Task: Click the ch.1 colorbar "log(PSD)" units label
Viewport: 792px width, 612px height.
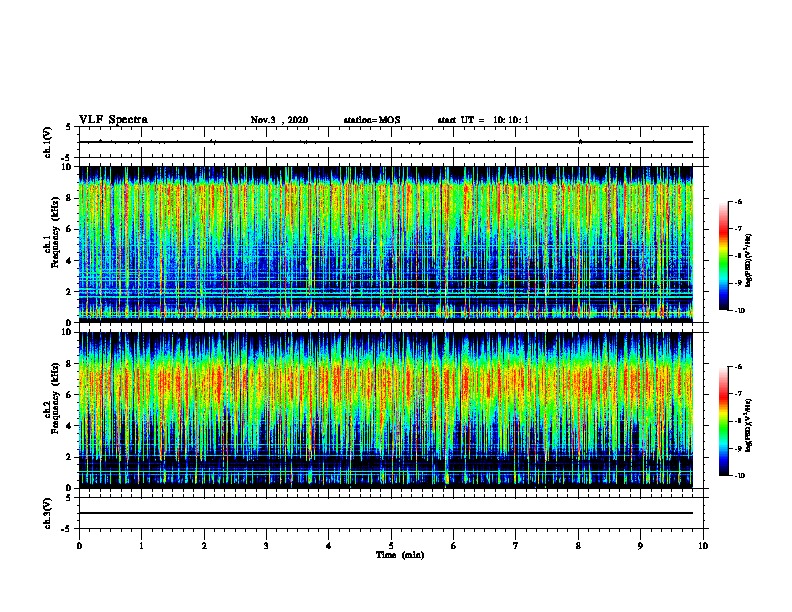Action: [x=749, y=260]
